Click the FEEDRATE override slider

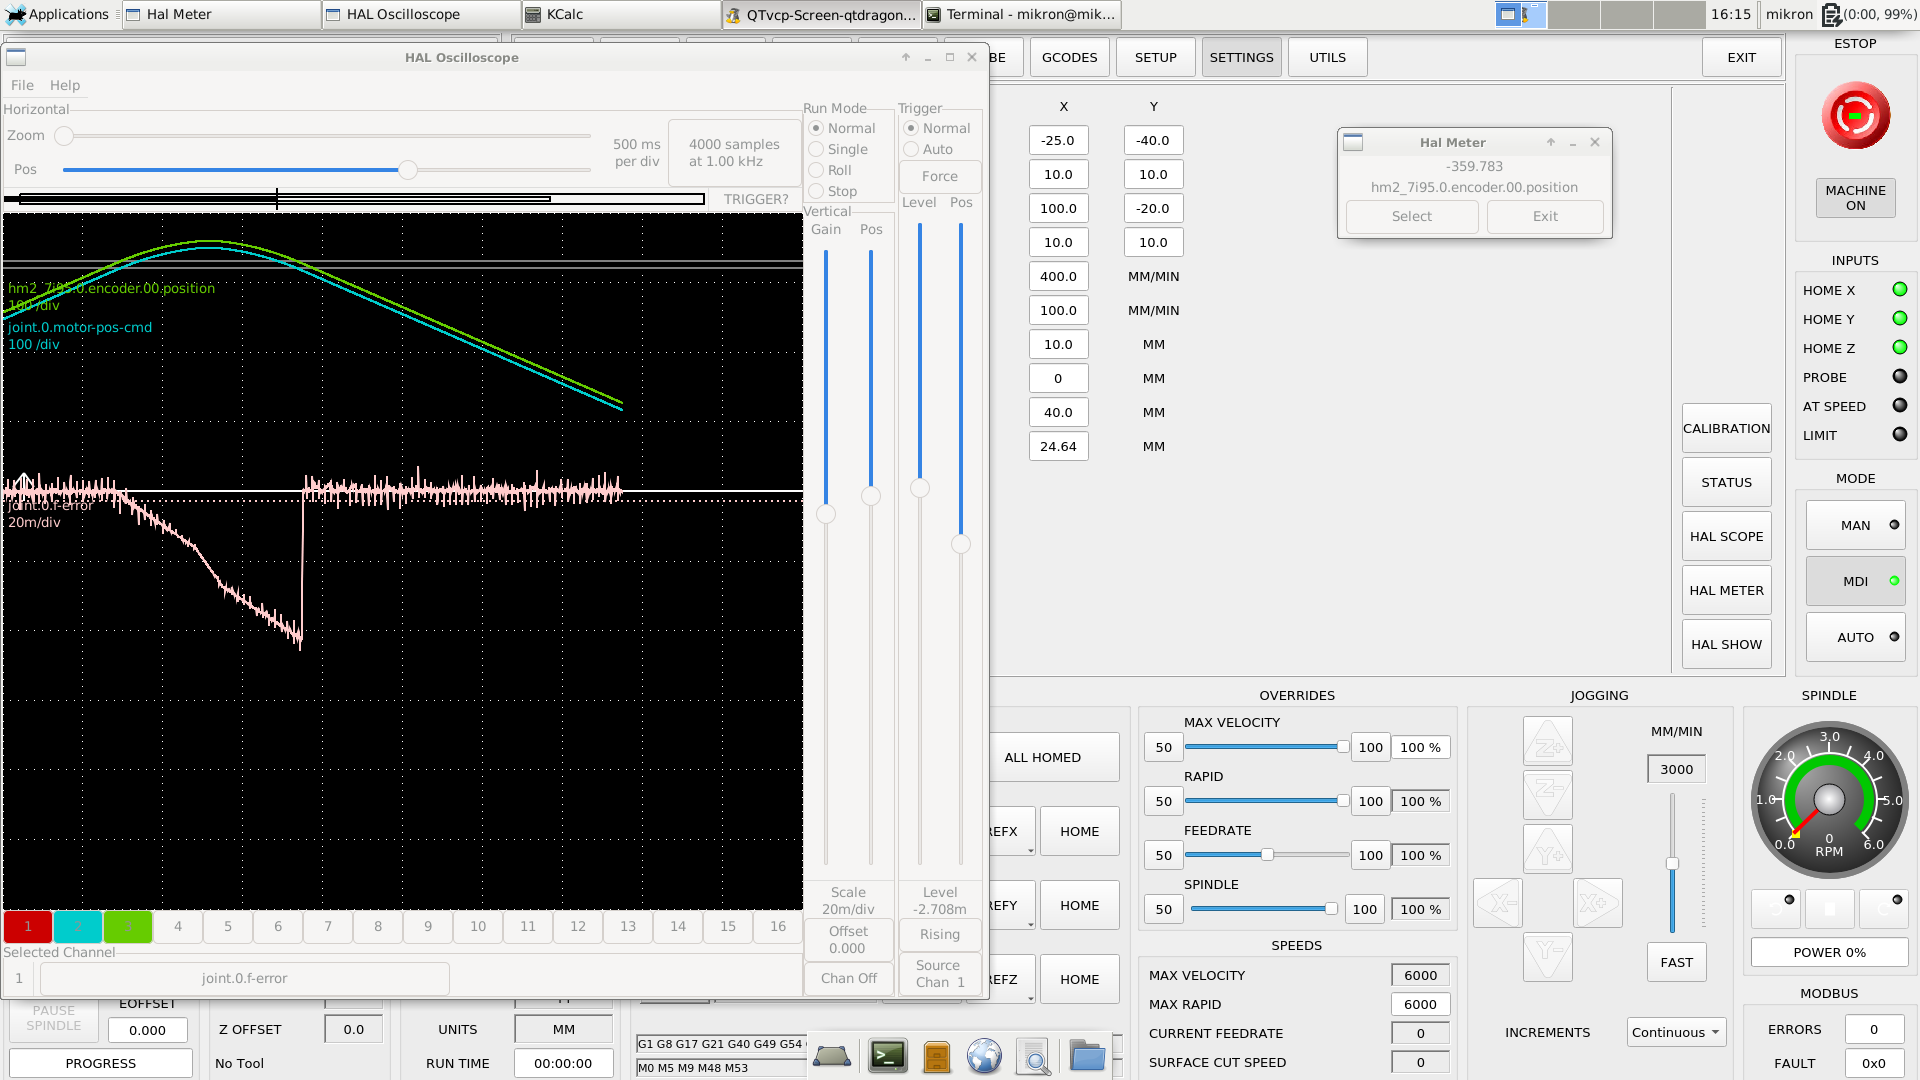(1267, 855)
